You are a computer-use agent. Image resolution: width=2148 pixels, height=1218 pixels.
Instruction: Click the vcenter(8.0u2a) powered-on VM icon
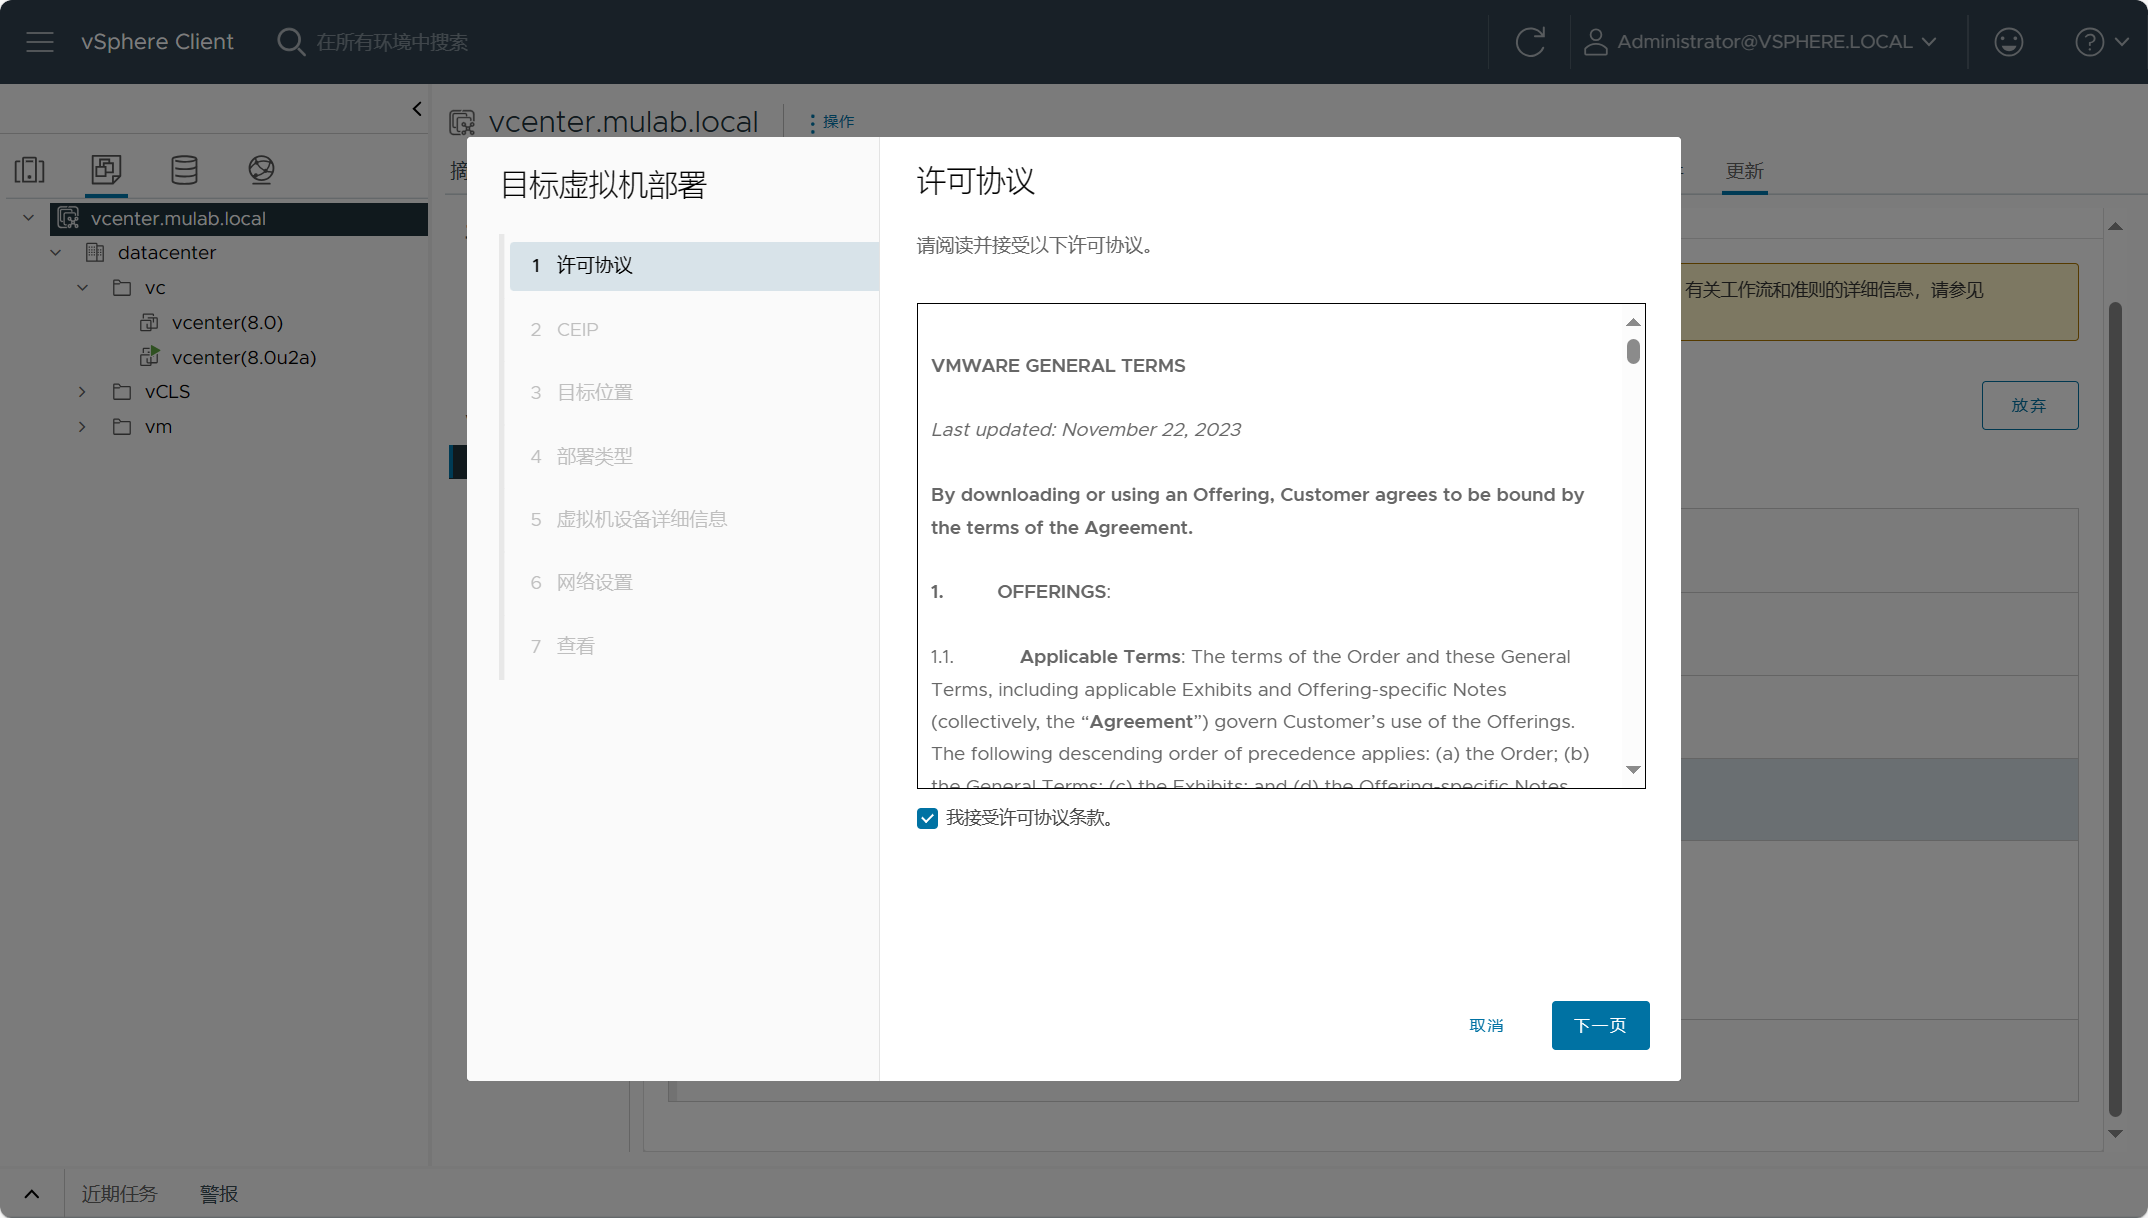149,356
